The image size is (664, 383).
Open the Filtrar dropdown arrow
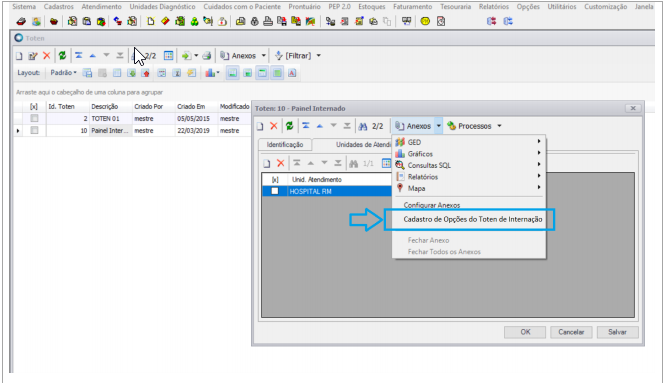coord(319,56)
